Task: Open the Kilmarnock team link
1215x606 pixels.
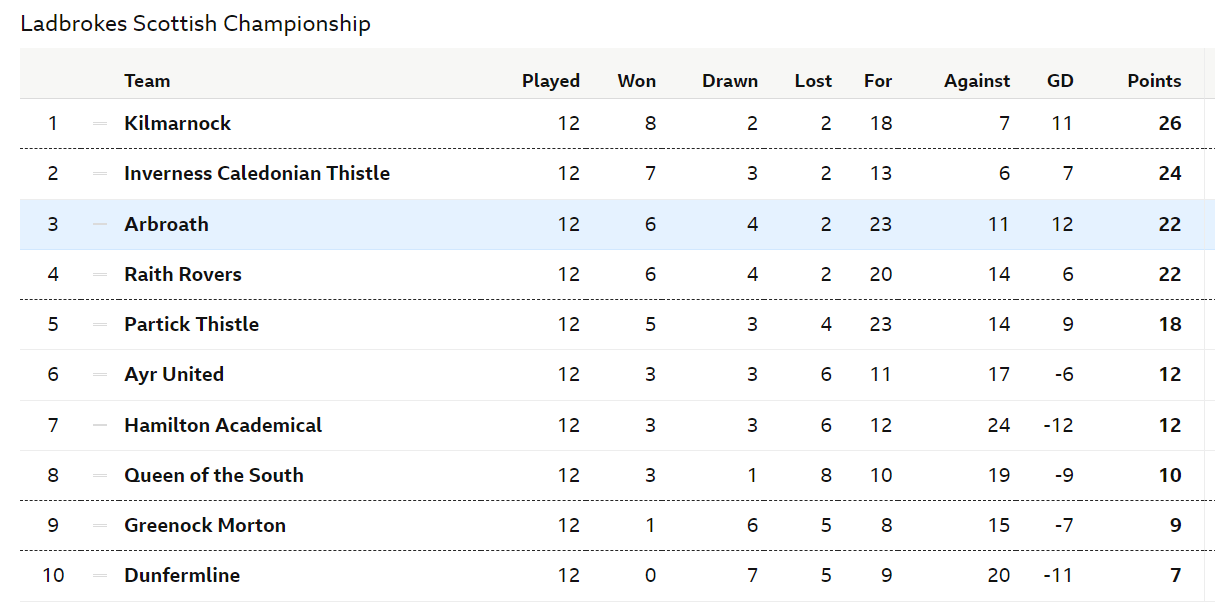Action: 178,124
